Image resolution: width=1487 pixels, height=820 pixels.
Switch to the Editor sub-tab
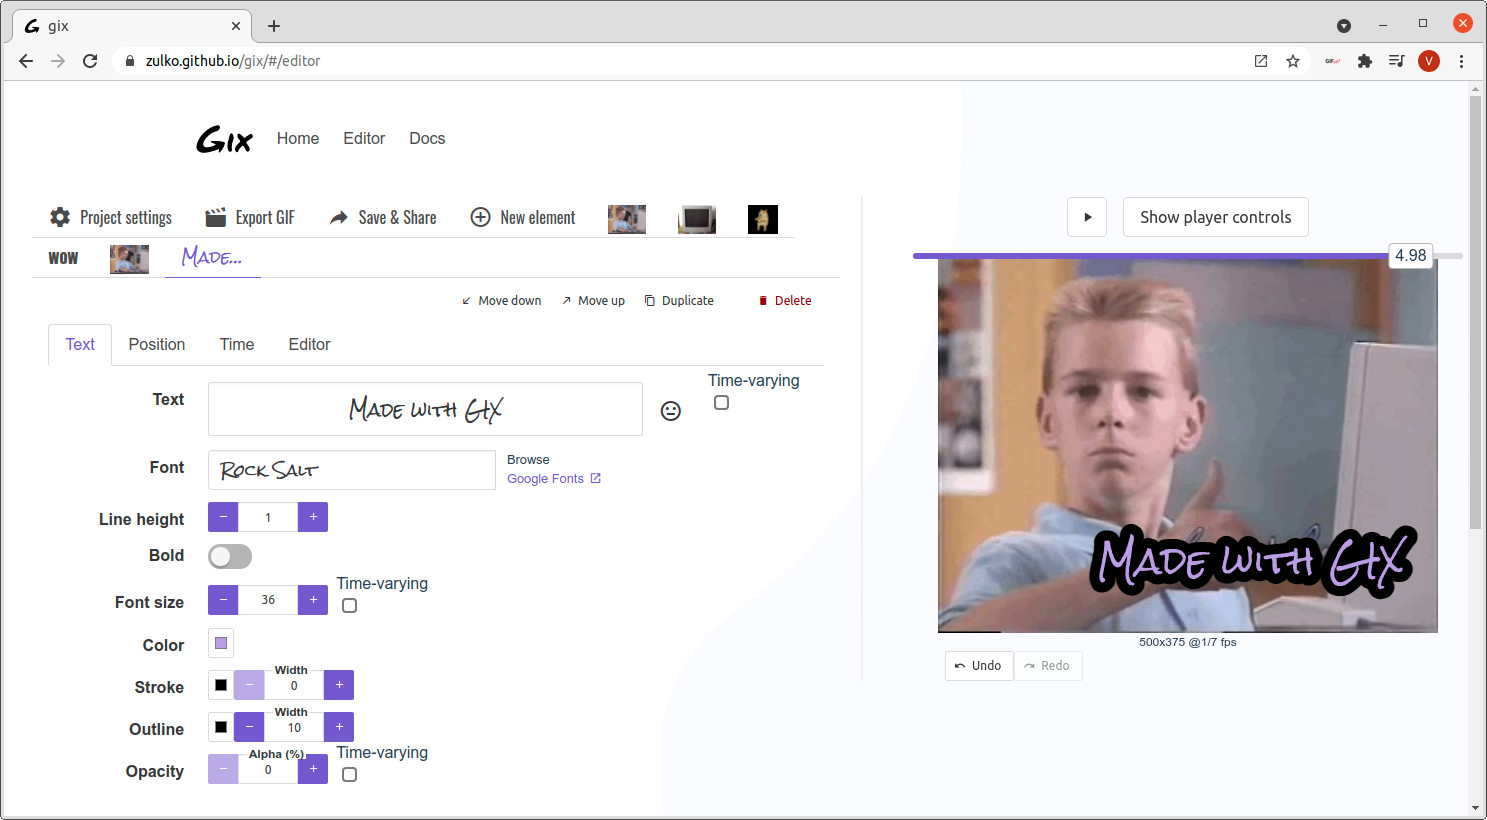coord(309,345)
